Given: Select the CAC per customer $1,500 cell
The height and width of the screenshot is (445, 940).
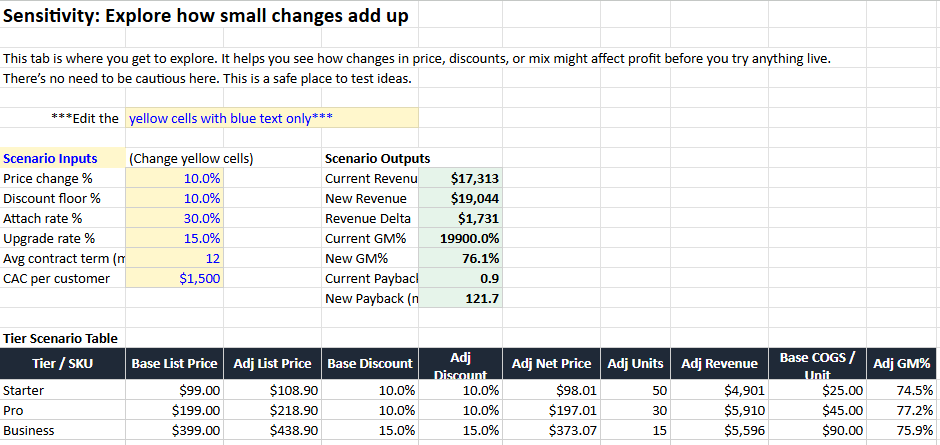Looking at the screenshot, I should (x=175, y=278).
